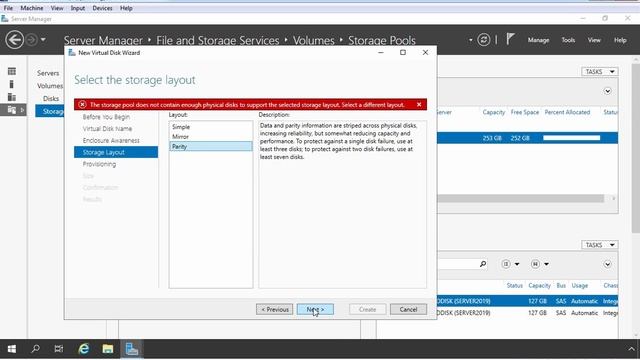The width and height of the screenshot is (640, 360).
Task: Click the forward navigation arrow
Action: coord(31,40)
